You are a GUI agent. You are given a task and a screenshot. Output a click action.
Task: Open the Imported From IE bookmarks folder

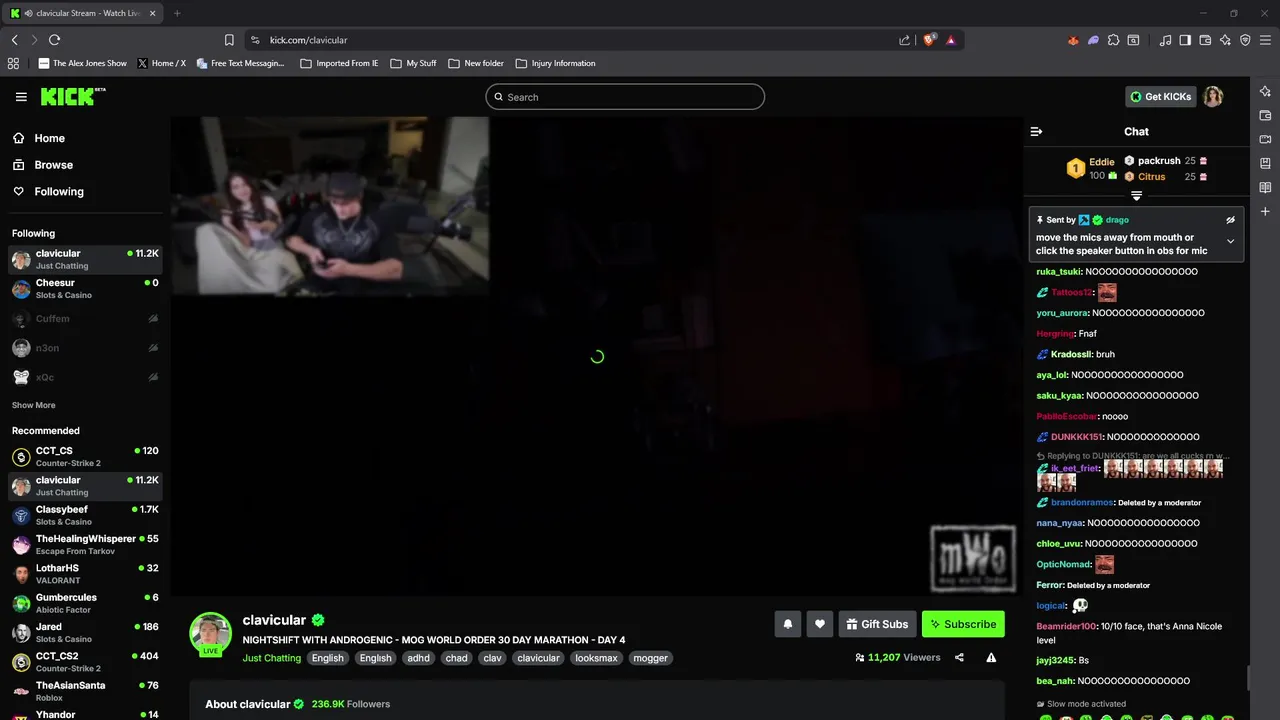pyautogui.click(x=339, y=63)
